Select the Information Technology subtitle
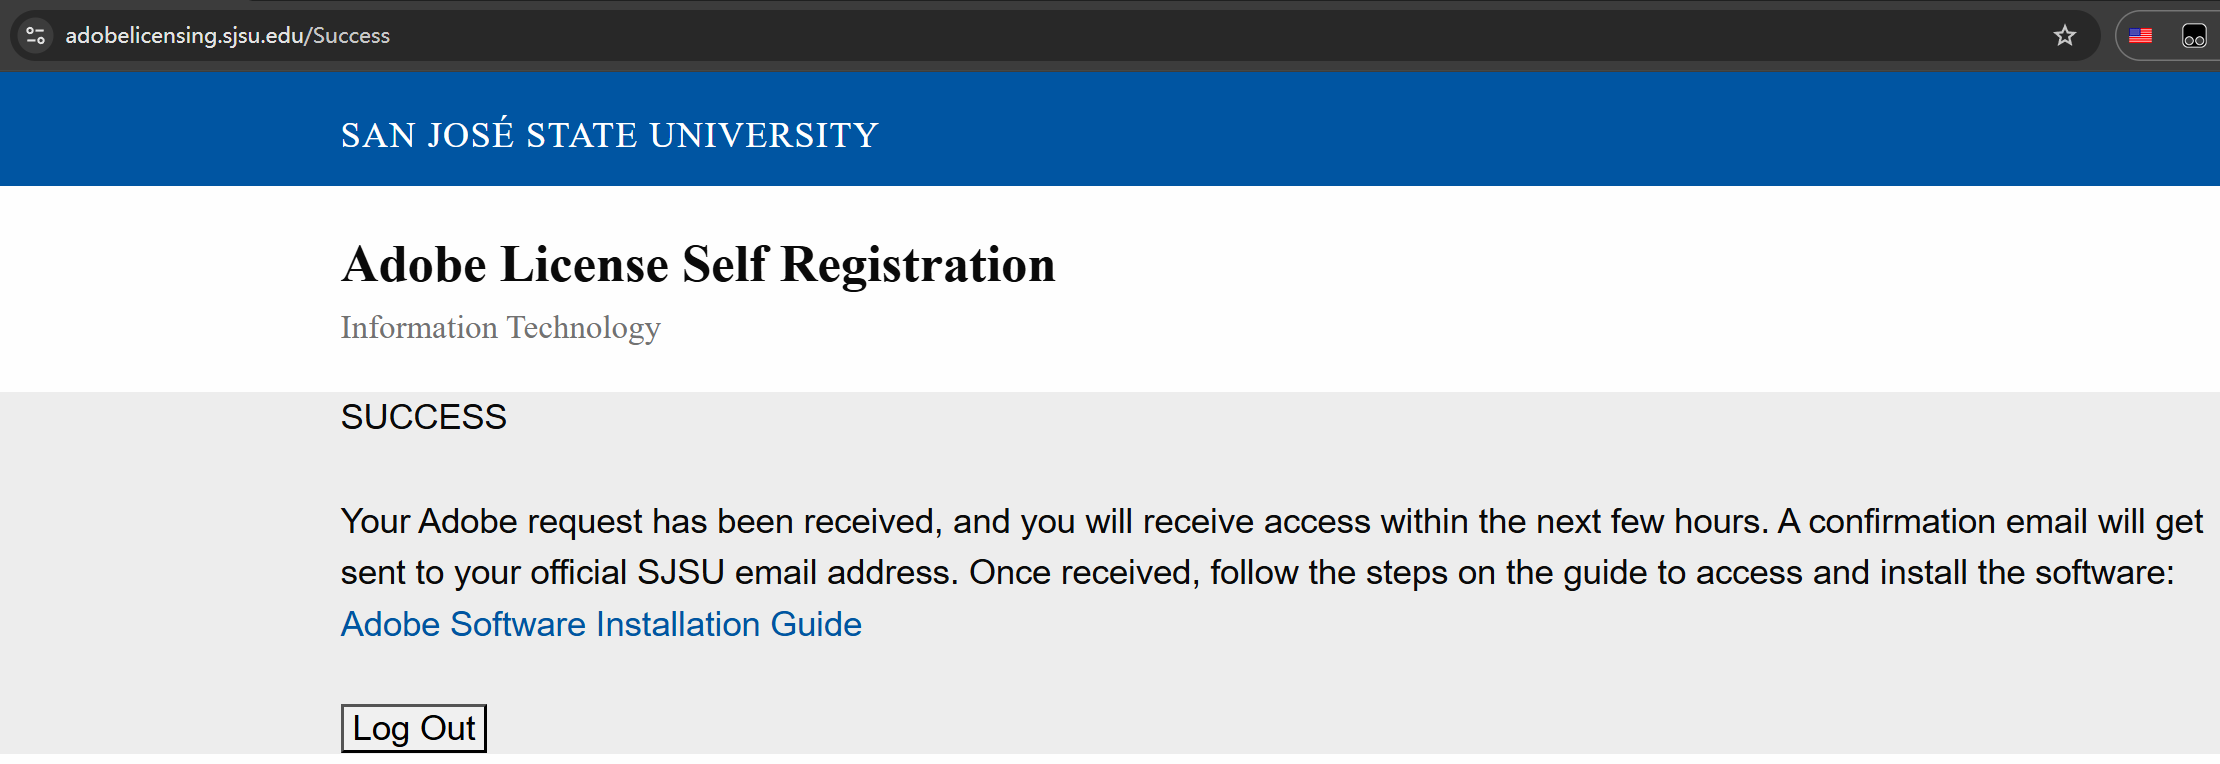The height and width of the screenshot is (764, 2220). pyautogui.click(x=500, y=328)
